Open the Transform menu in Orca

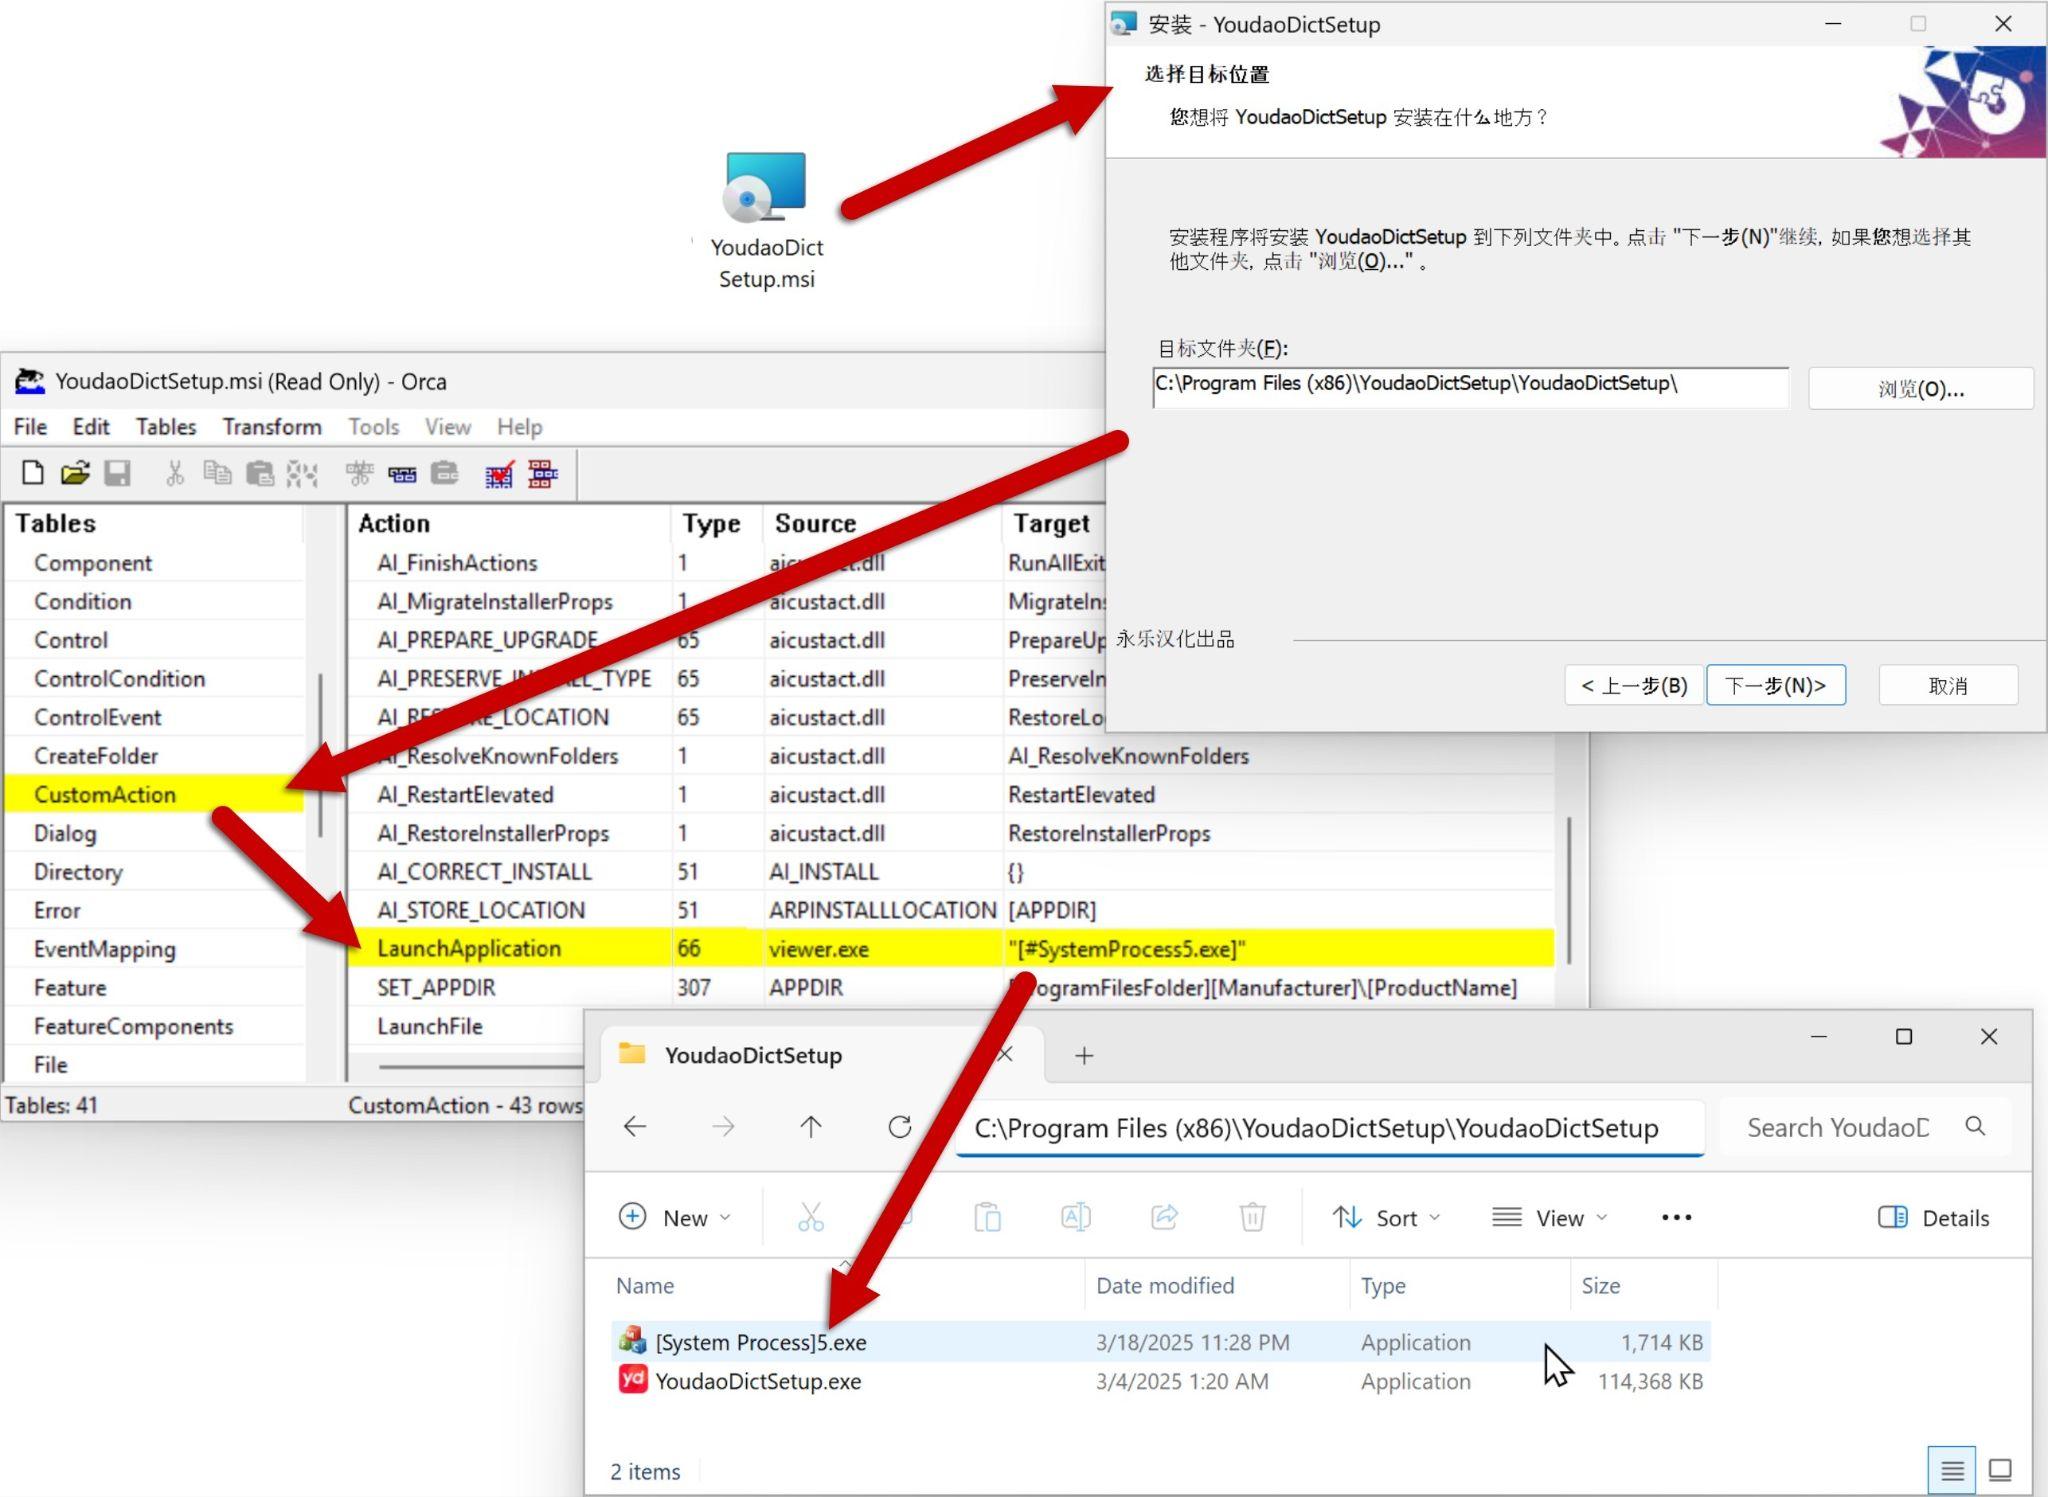point(271,427)
